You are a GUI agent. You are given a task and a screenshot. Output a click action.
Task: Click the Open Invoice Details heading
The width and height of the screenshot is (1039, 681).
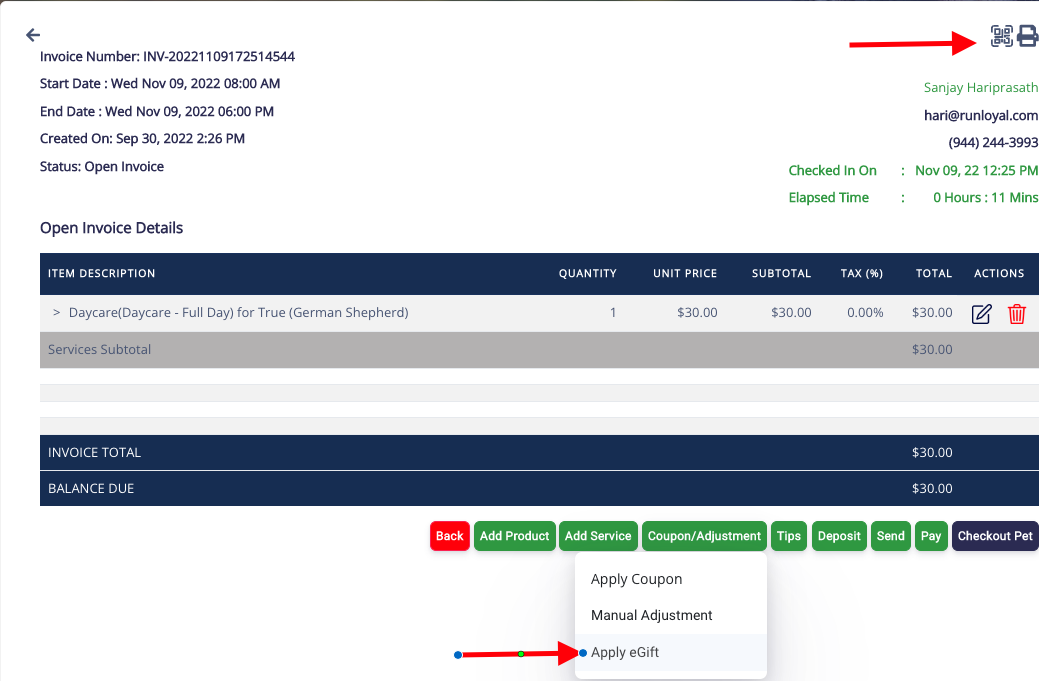click(x=111, y=228)
